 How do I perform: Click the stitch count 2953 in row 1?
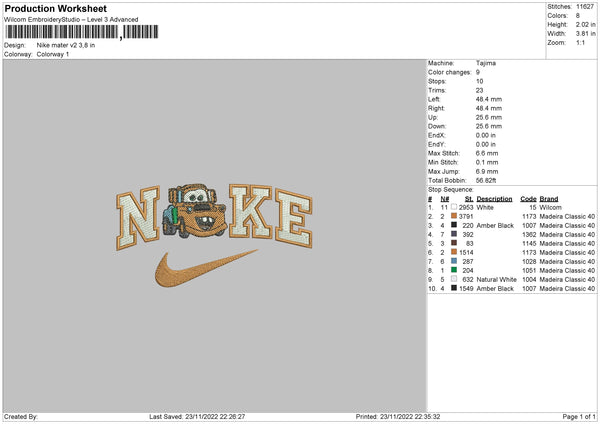pyautogui.click(x=466, y=207)
